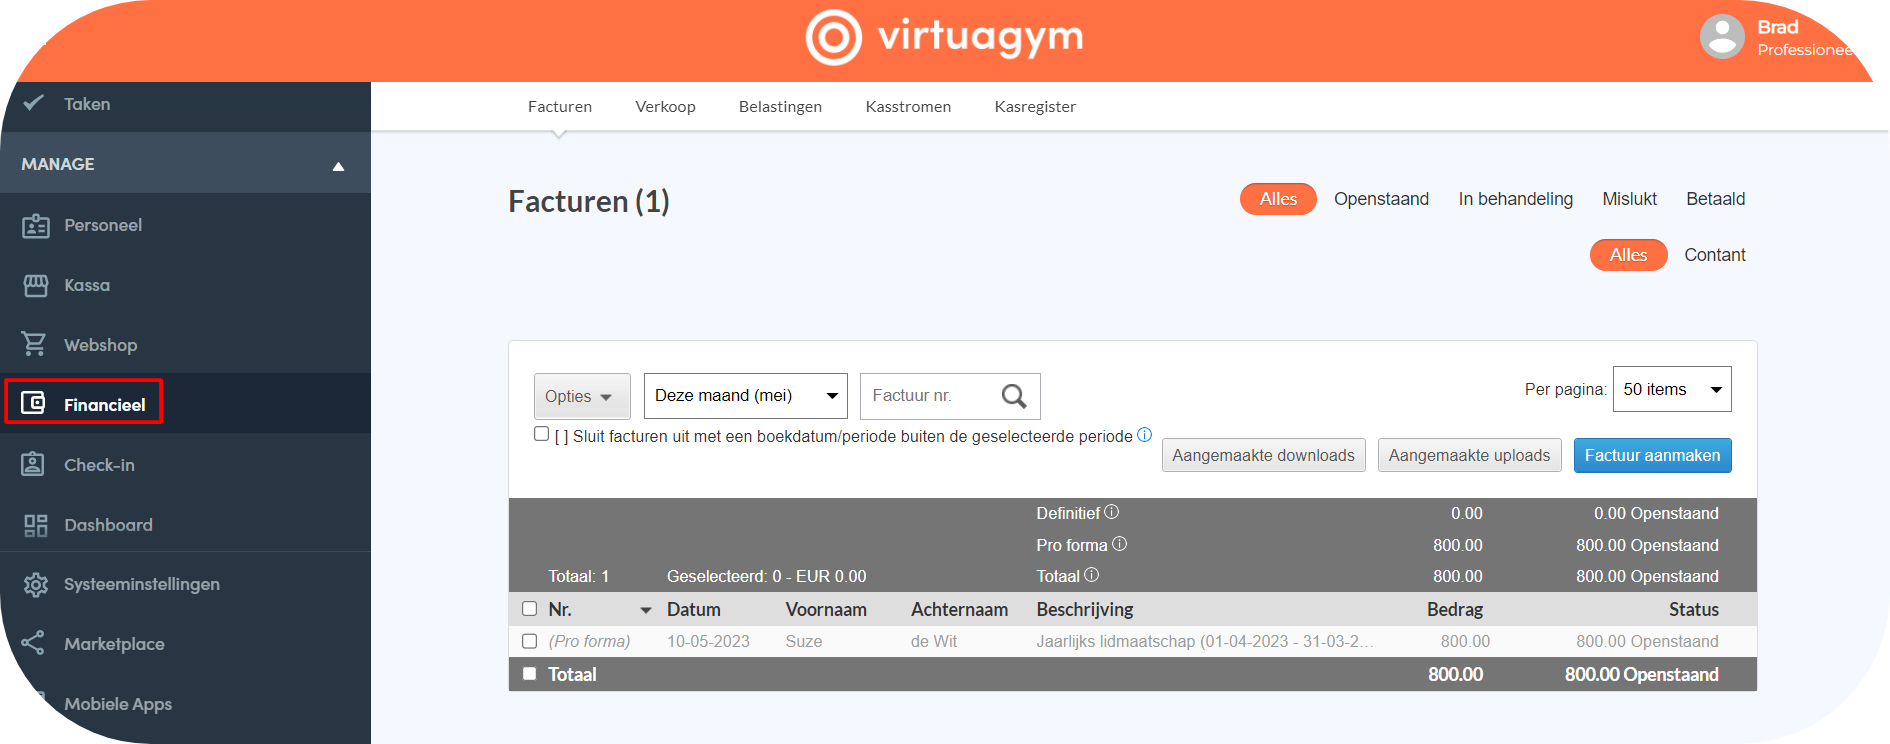
Task: Select the Pro forma invoice row checkbox
Action: [x=530, y=641]
